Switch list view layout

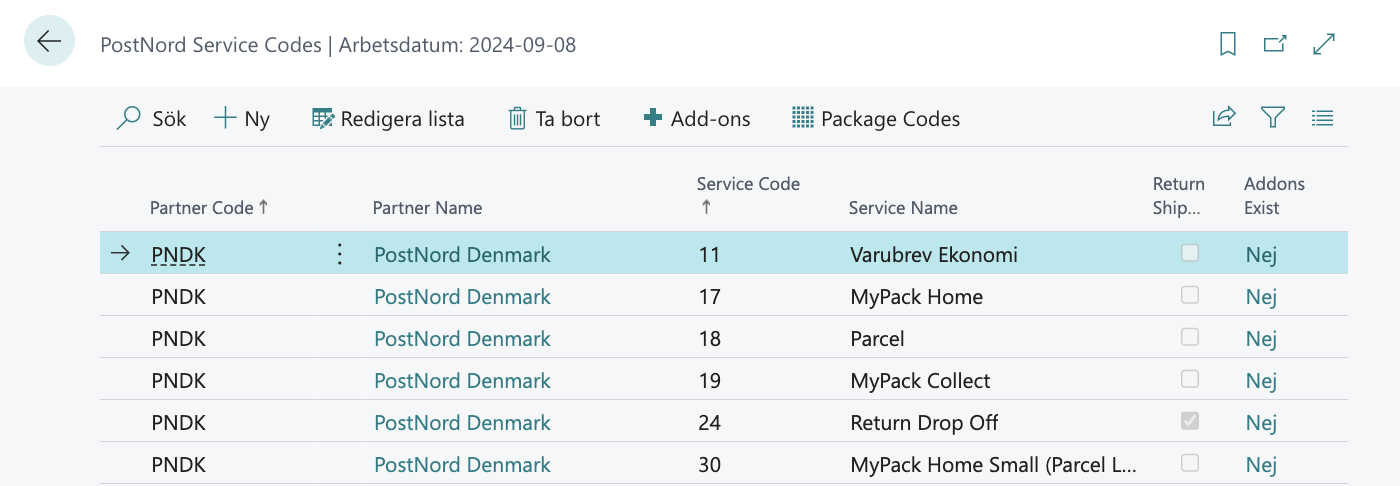[1322, 118]
